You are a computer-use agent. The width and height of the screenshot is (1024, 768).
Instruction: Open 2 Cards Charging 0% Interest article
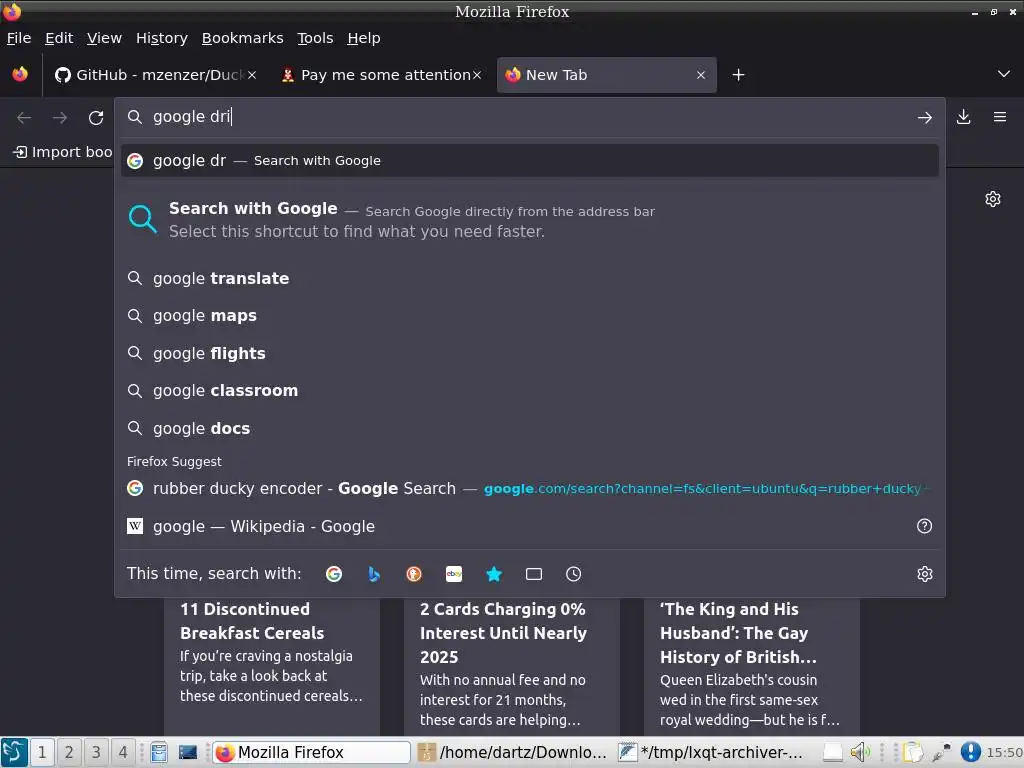[x=511, y=666]
